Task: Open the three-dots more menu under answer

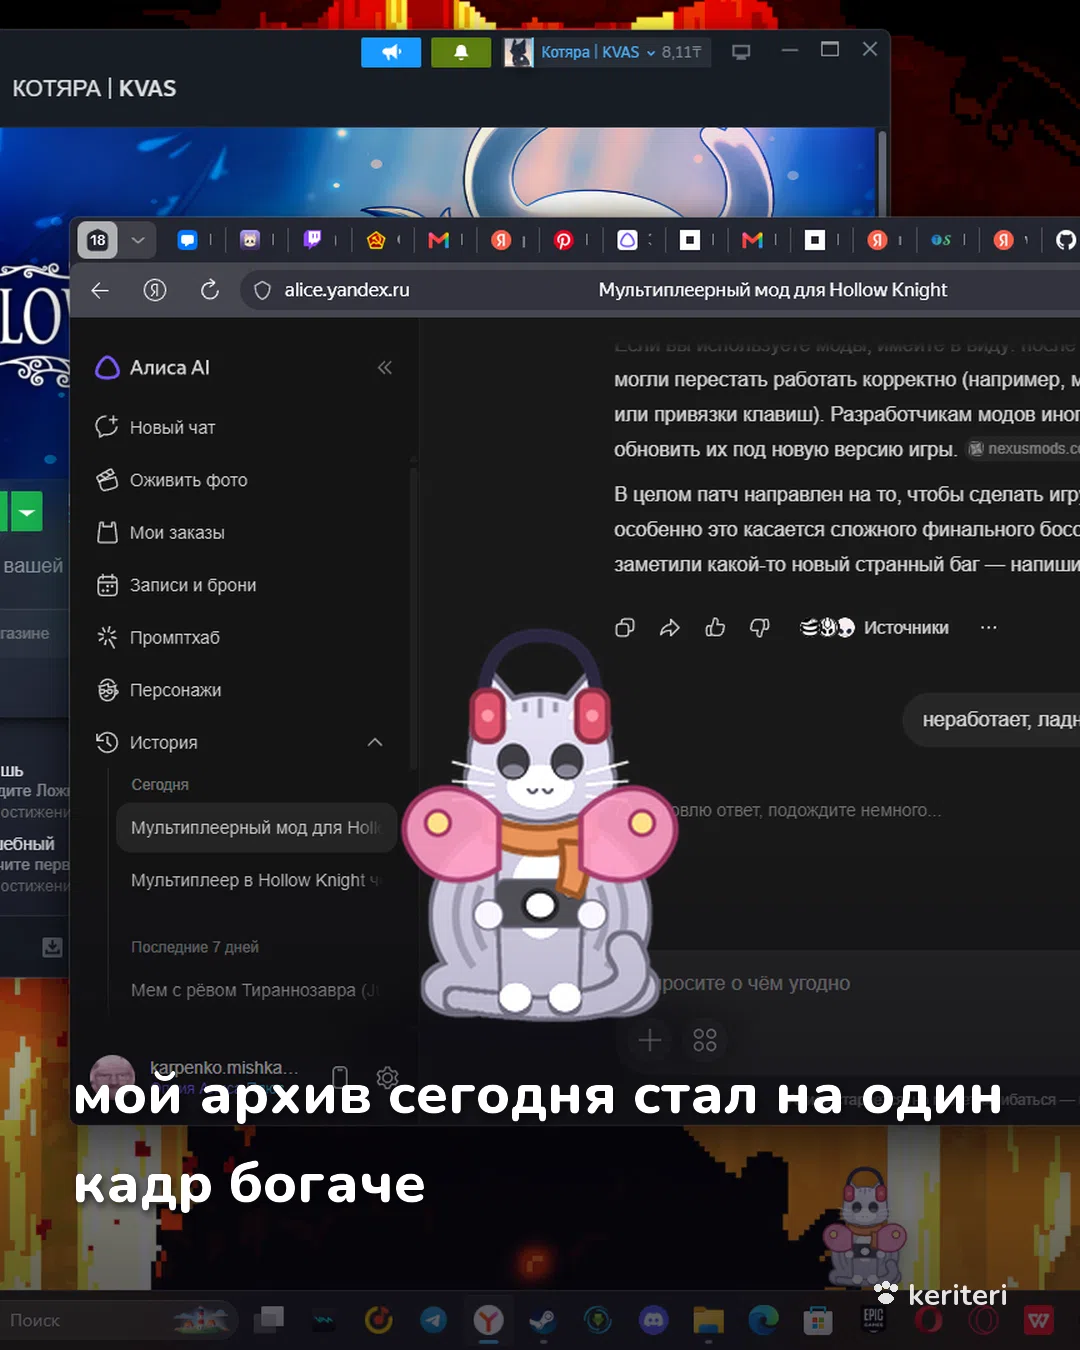Action: (989, 627)
